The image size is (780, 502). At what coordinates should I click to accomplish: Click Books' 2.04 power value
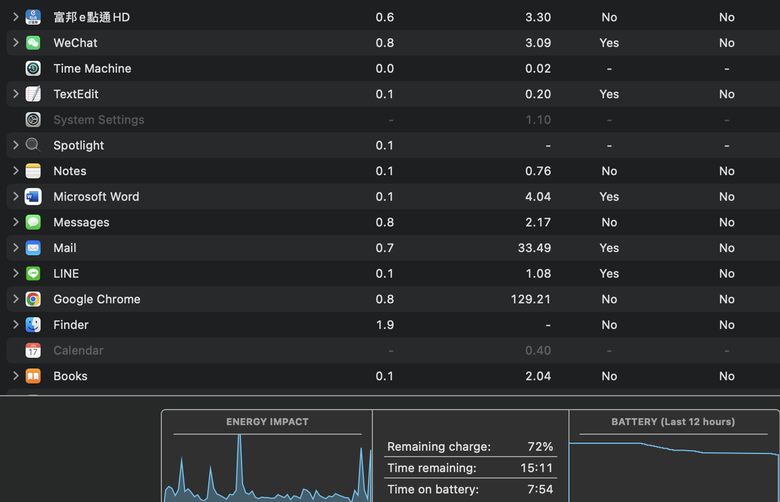click(538, 376)
